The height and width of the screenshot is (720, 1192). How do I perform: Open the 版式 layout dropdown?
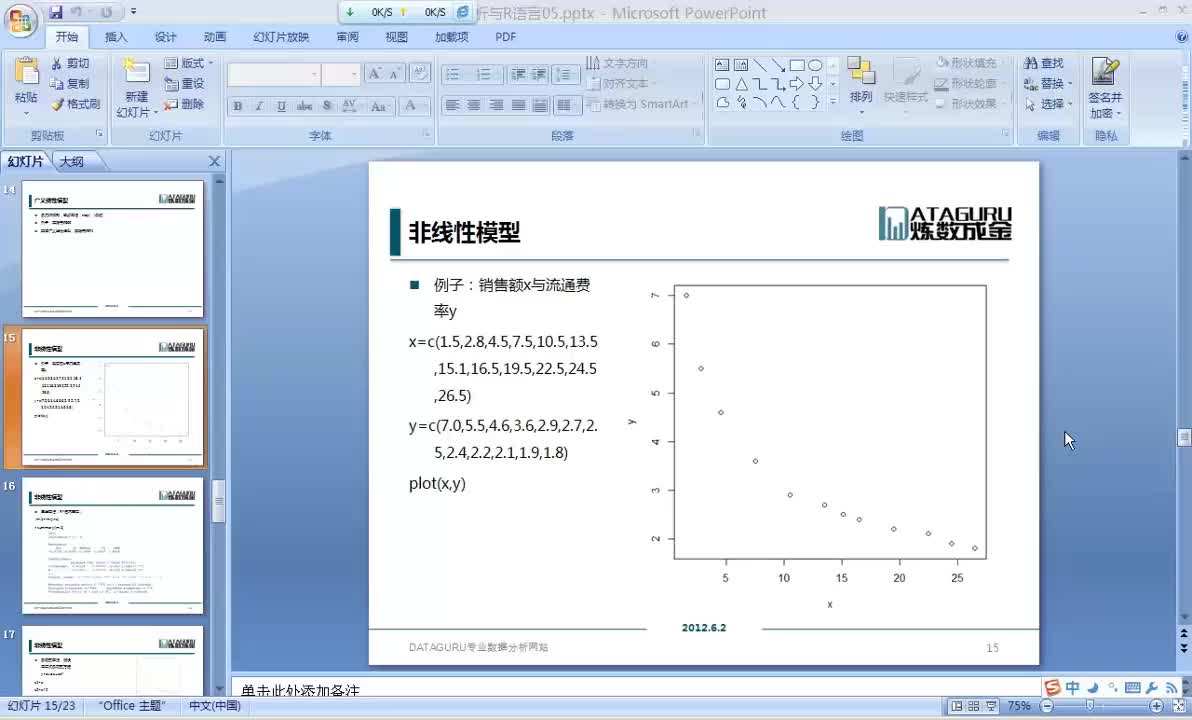tap(189, 63)
